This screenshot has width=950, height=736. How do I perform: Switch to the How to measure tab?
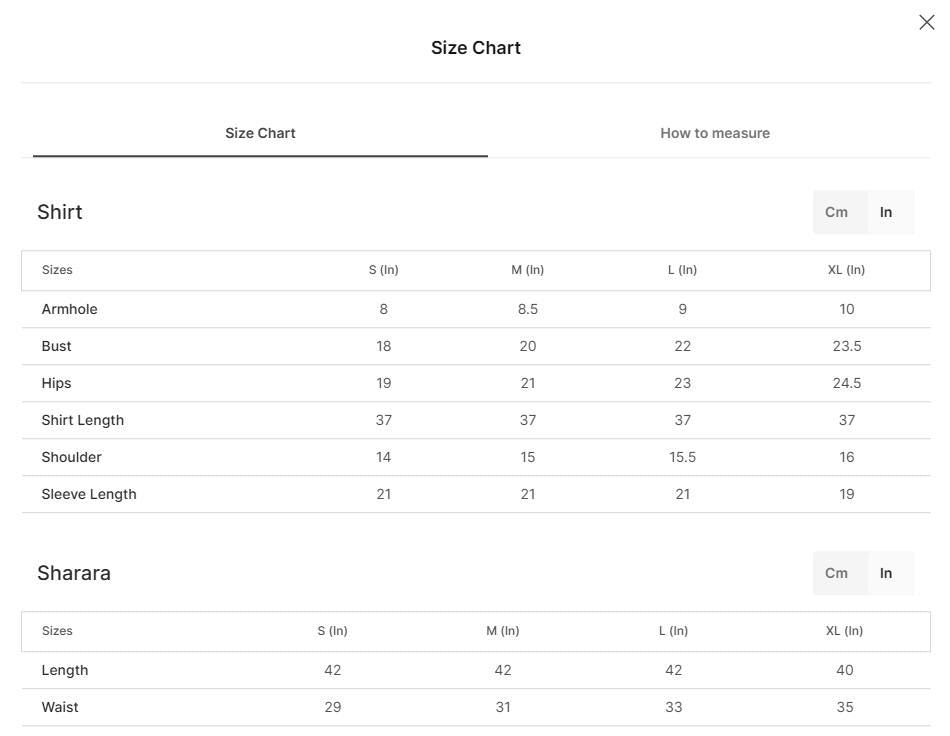[715, 133]
